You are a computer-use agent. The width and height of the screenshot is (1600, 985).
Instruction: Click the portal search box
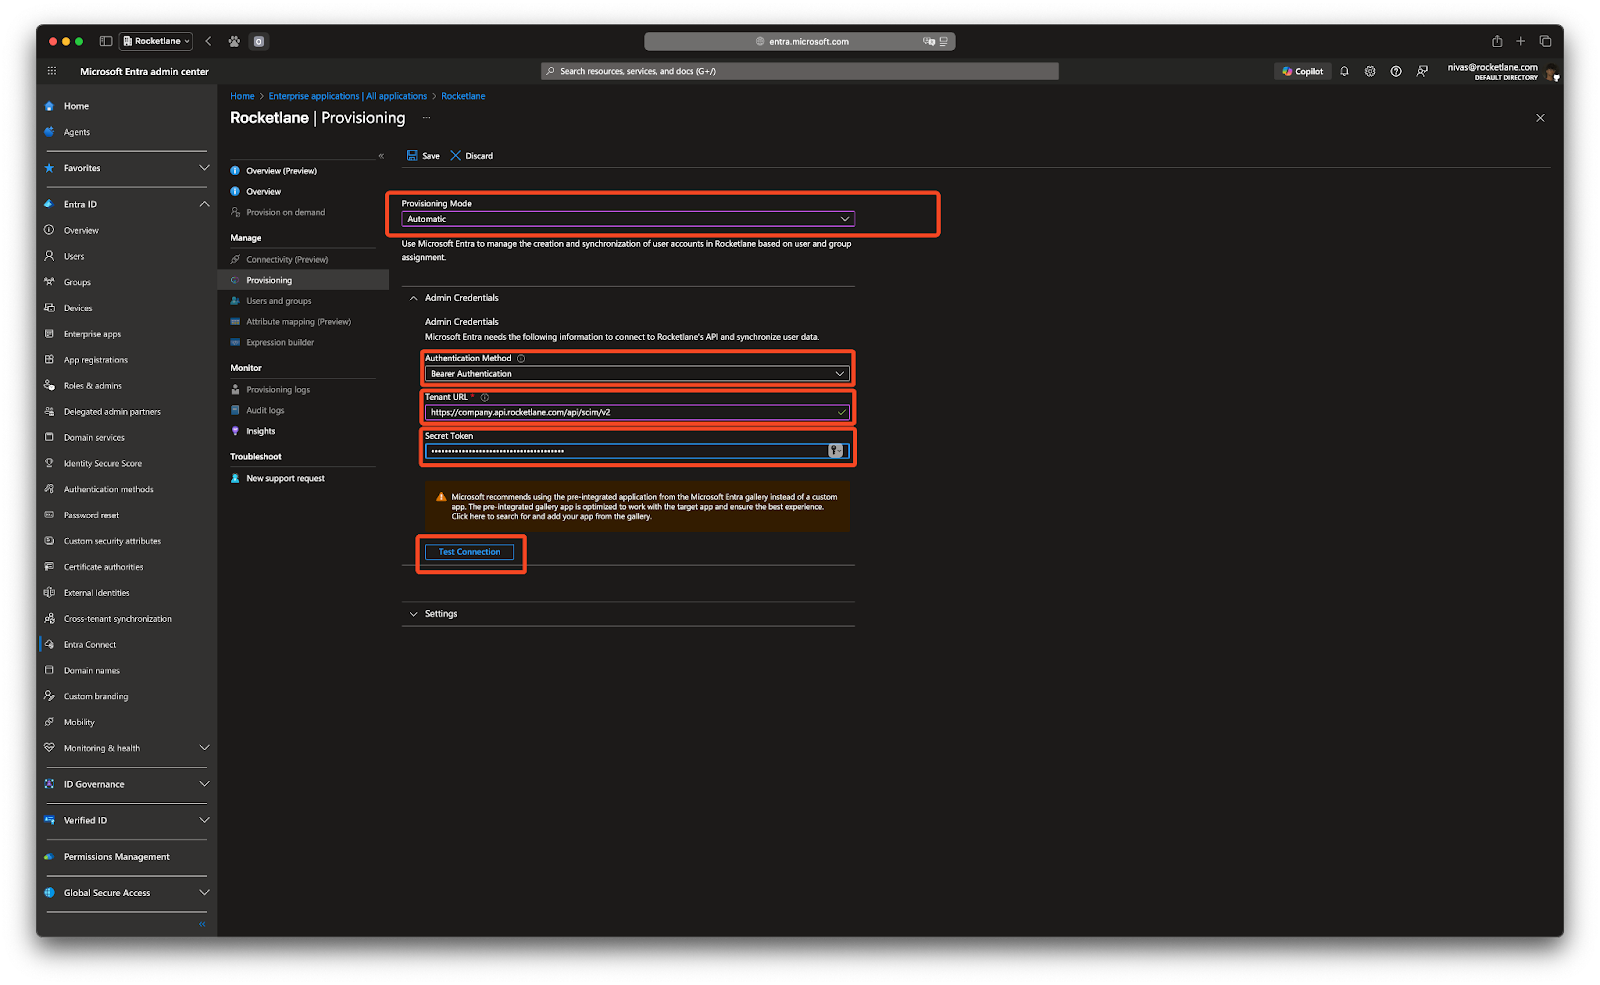800,71
